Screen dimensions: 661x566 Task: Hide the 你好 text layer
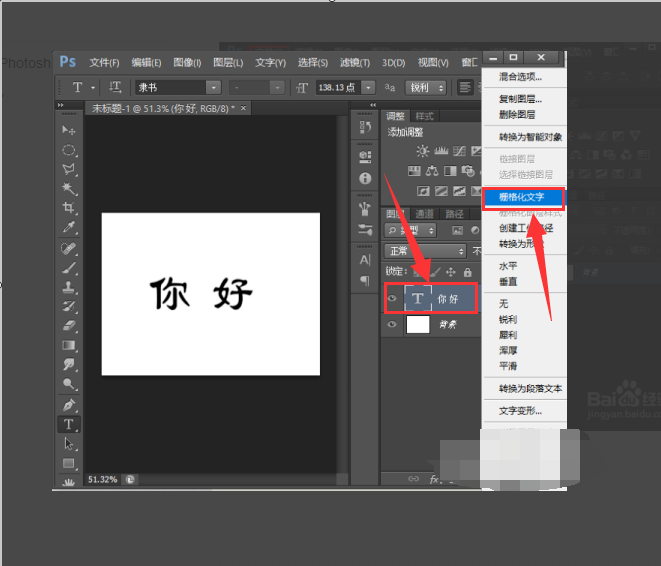[391, 298]
